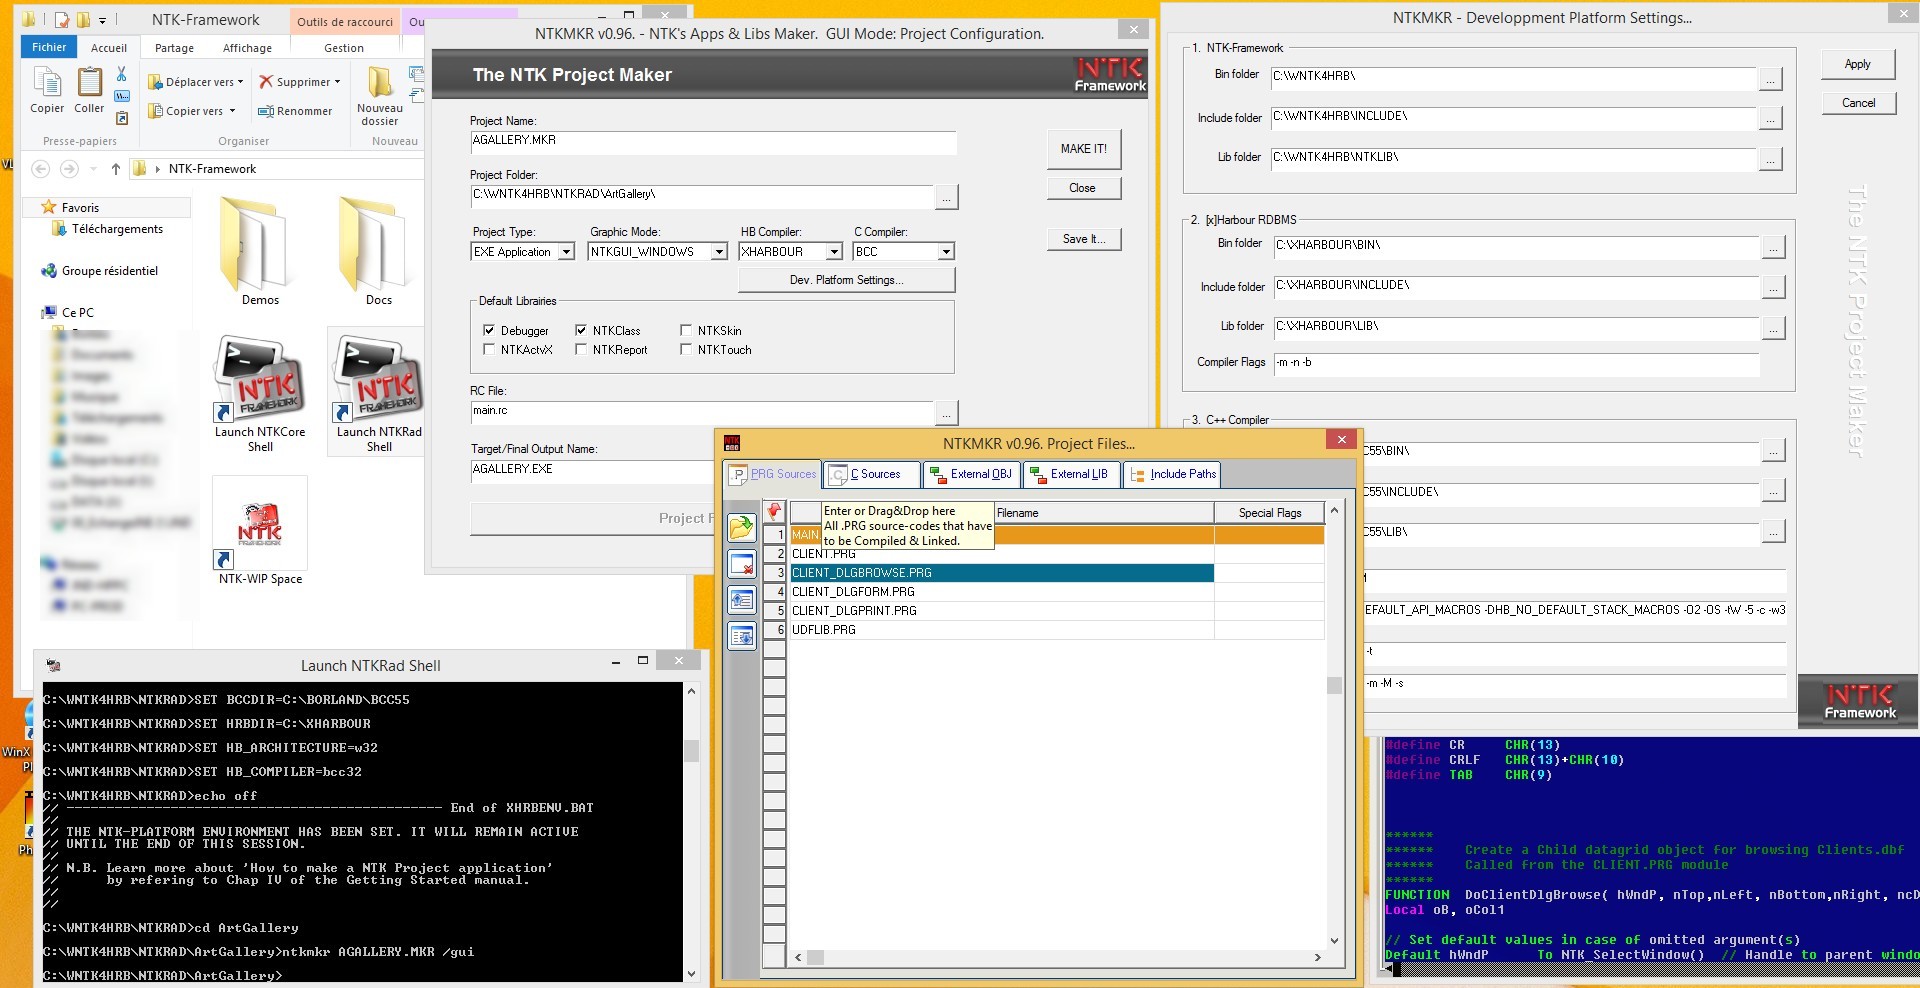
Task: Open the Launch NTKCore Shell shortcut
Action: [259, 395]
